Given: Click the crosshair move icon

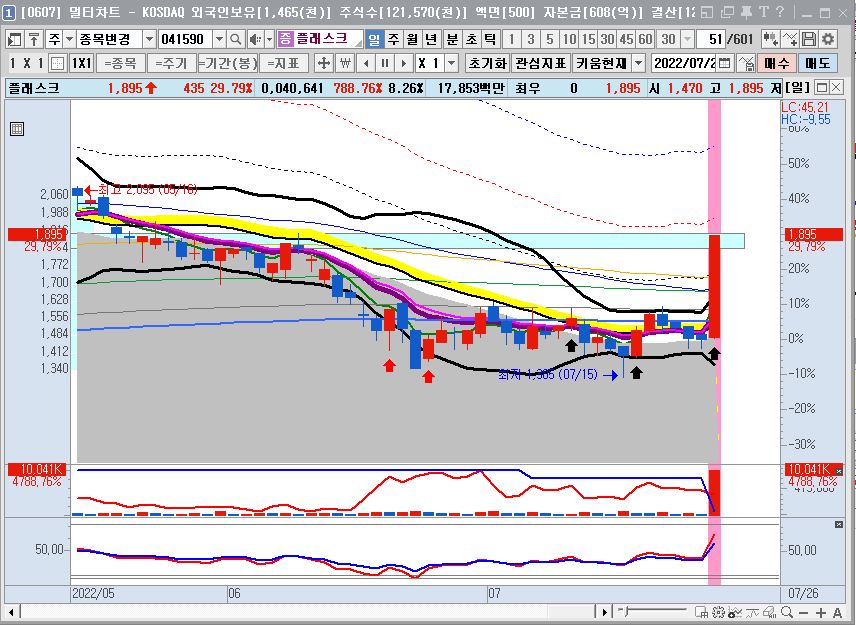Looking at the screenshot, I should point(324,63).
